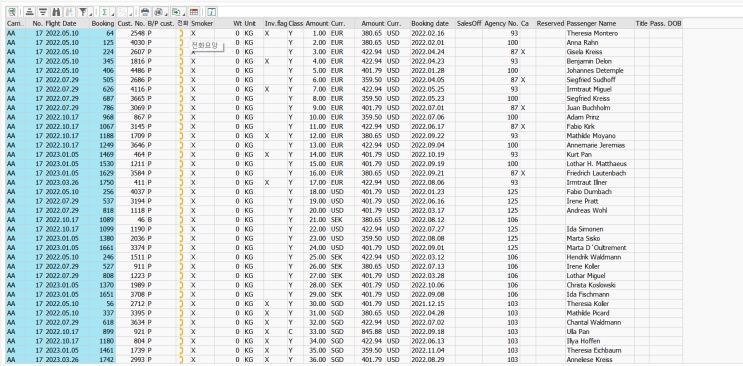Click phone icon in Hendrik Waldmann row
The width and height of the screenshot is (743, 366).
(181, 257)
